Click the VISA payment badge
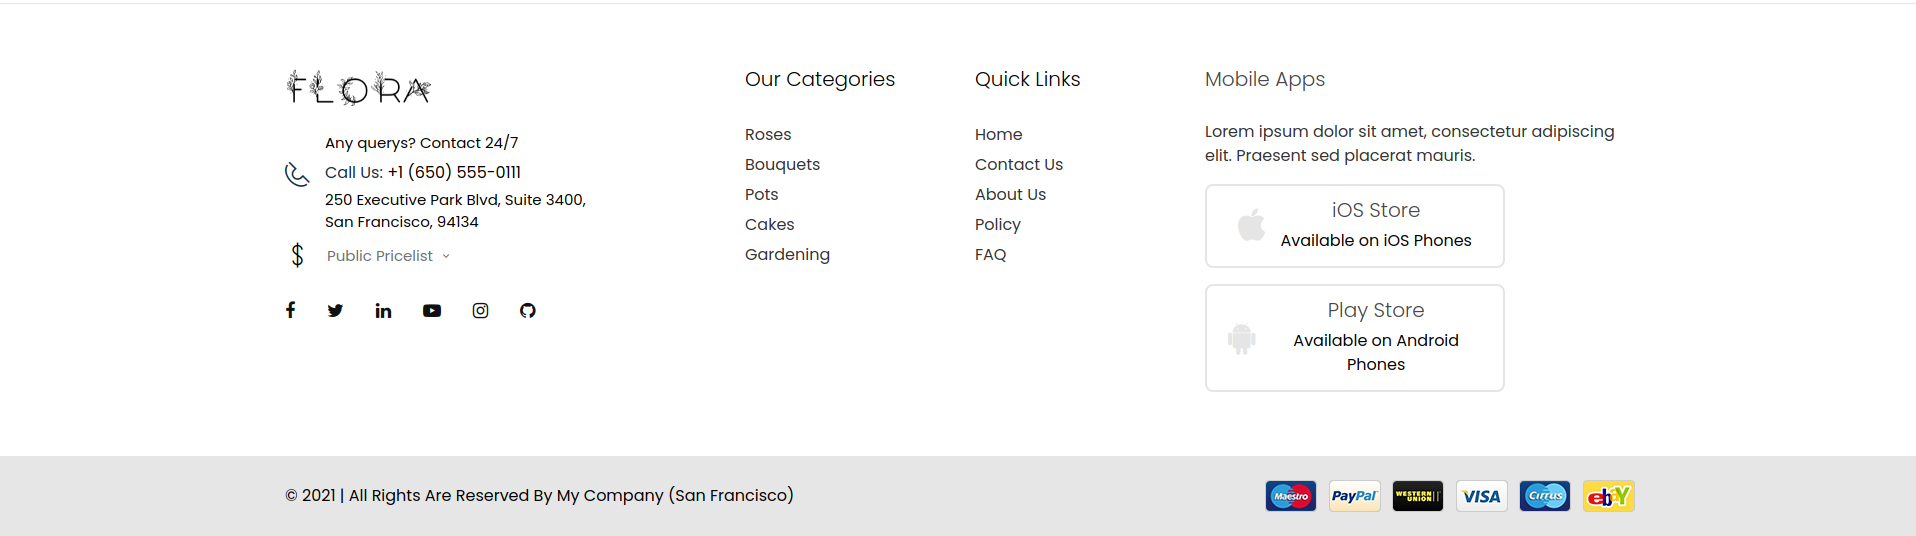The height and width of the screenshot is (536, 1916). 1481,496
